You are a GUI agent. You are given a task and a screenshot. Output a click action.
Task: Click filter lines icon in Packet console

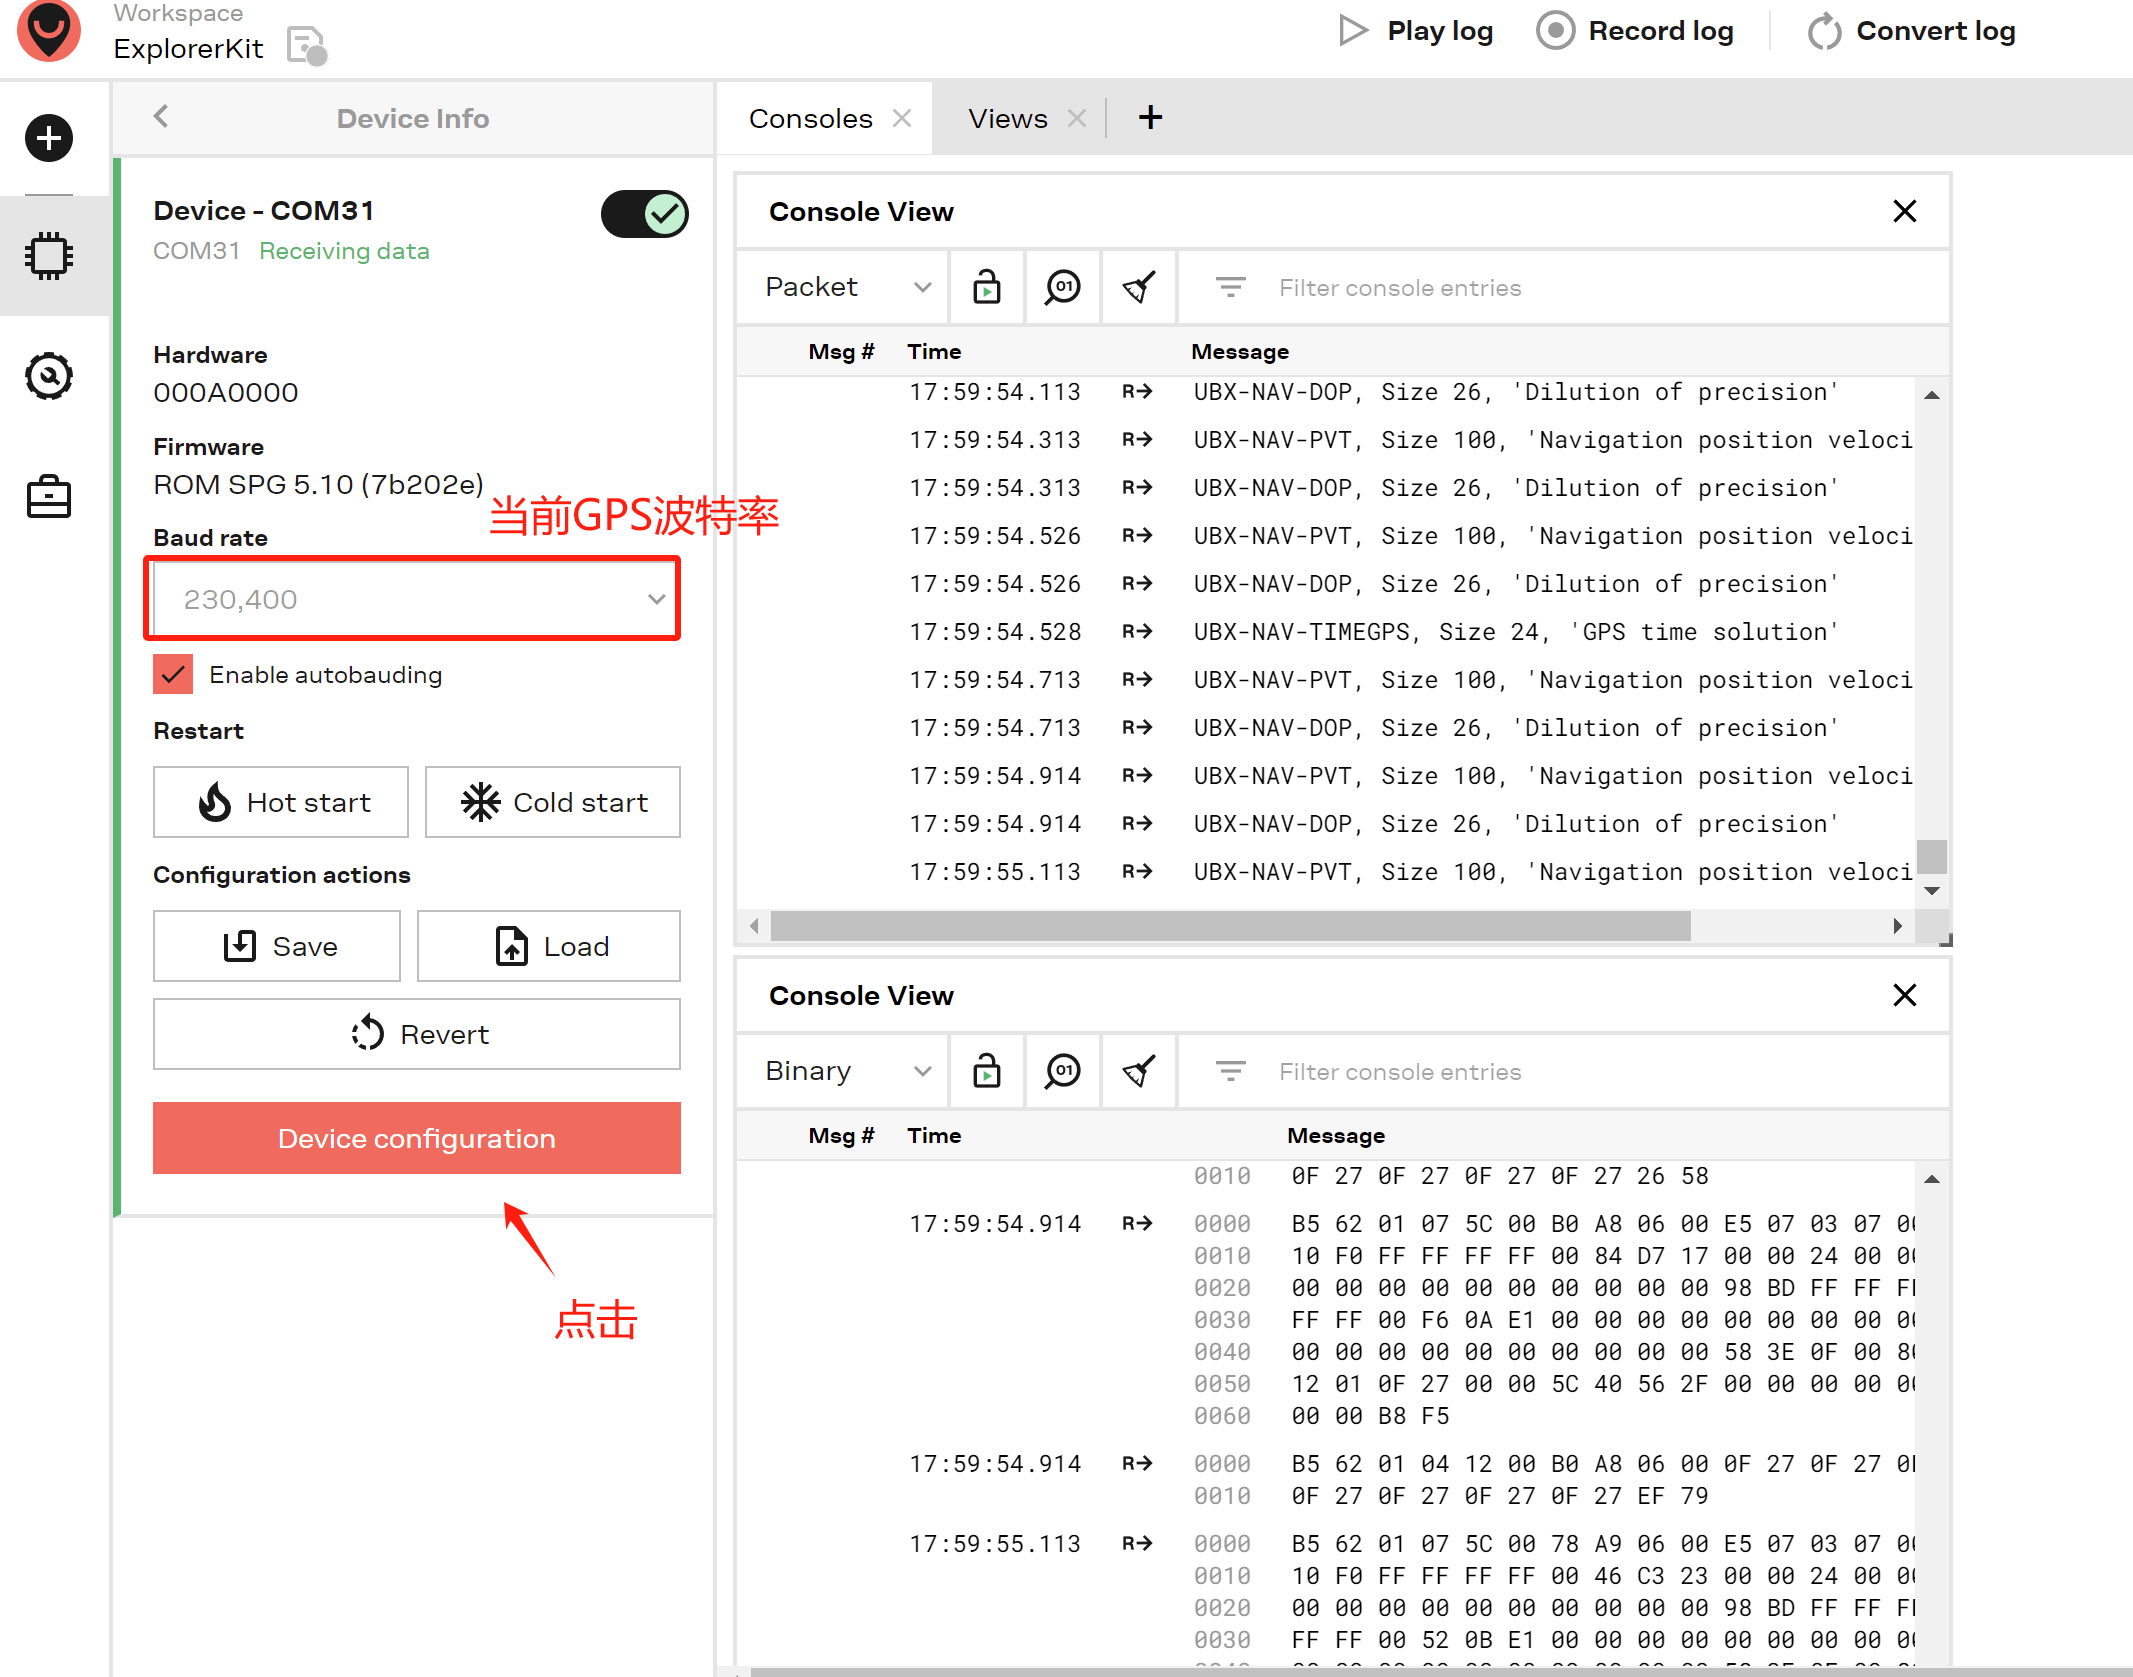tap(1230, 288)
